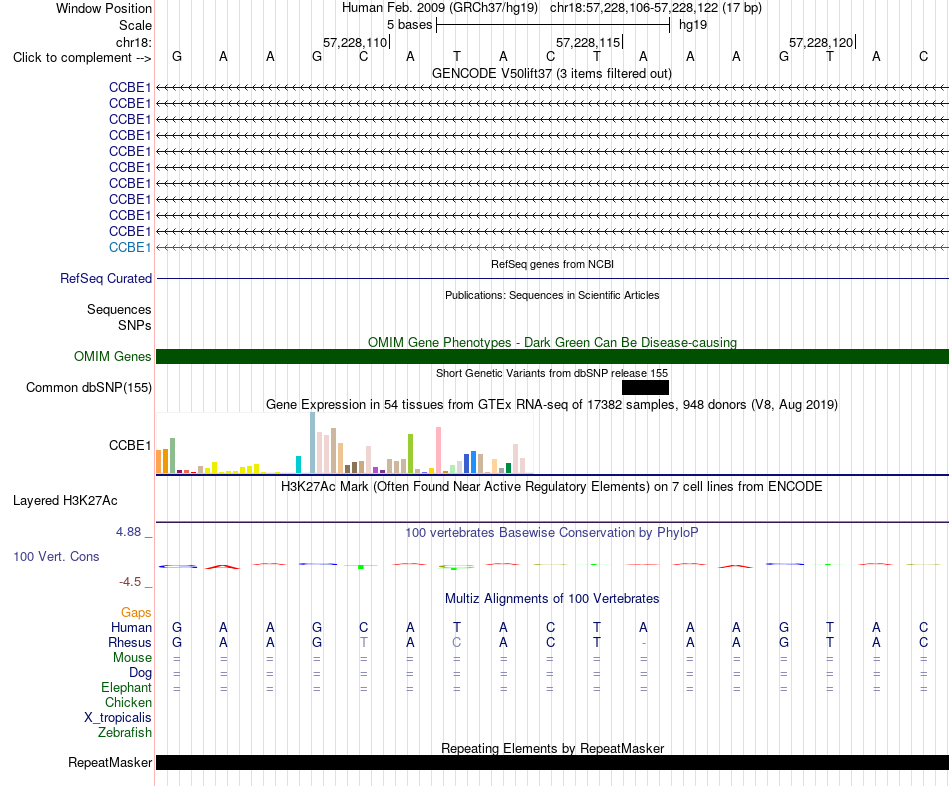
Task: Open Repeating Elements by RepeatMasker title
Action: pos(552,748)
